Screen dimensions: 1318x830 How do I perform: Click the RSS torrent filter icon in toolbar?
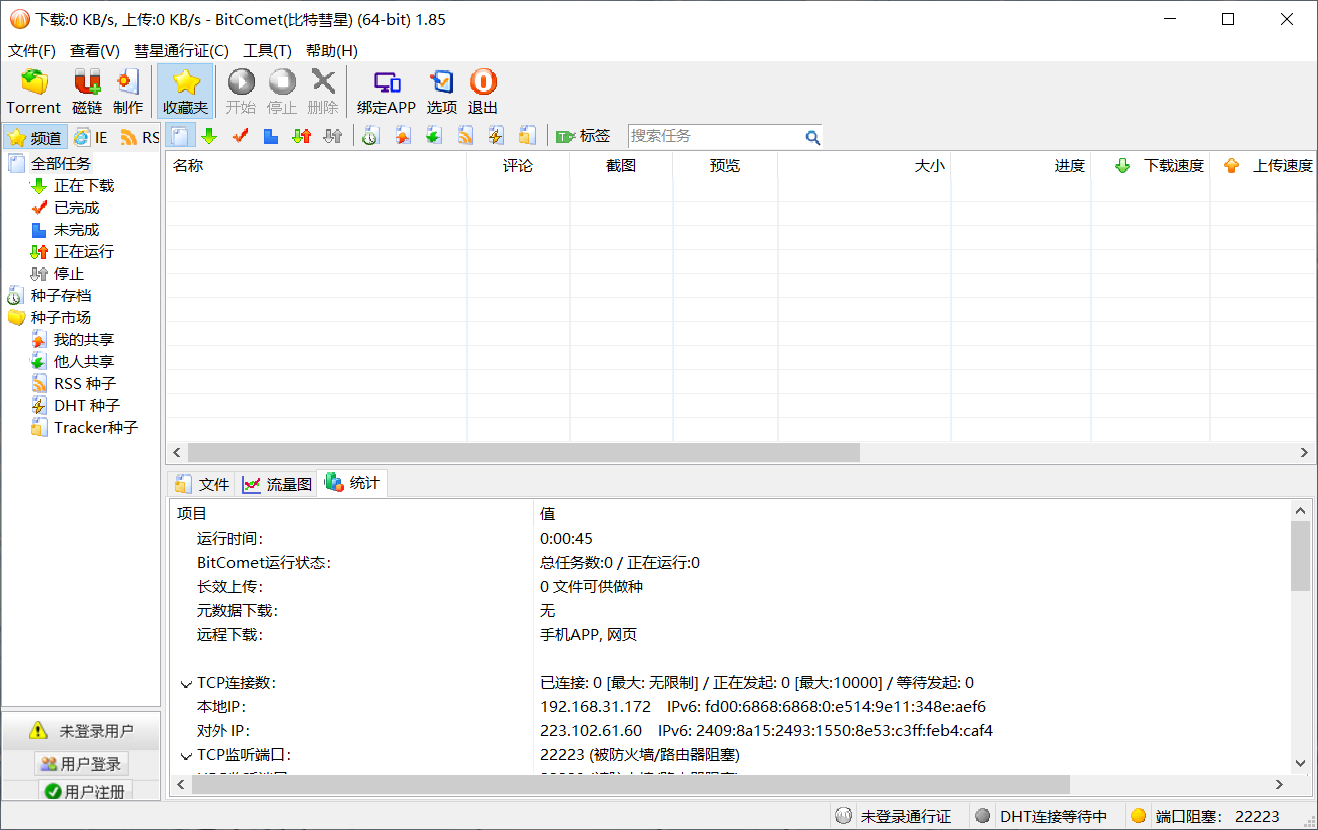tap(465, 136)
